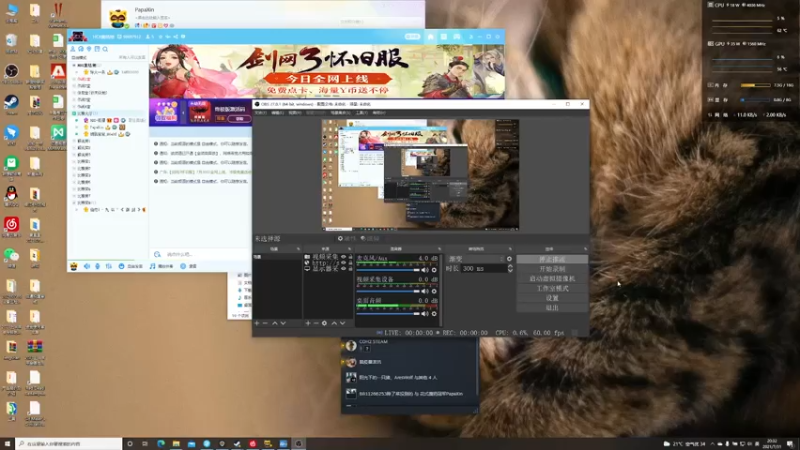Open the 视图 menu in OBS
The width and height of the screenshot is (800, 450).
pos(294,113)
